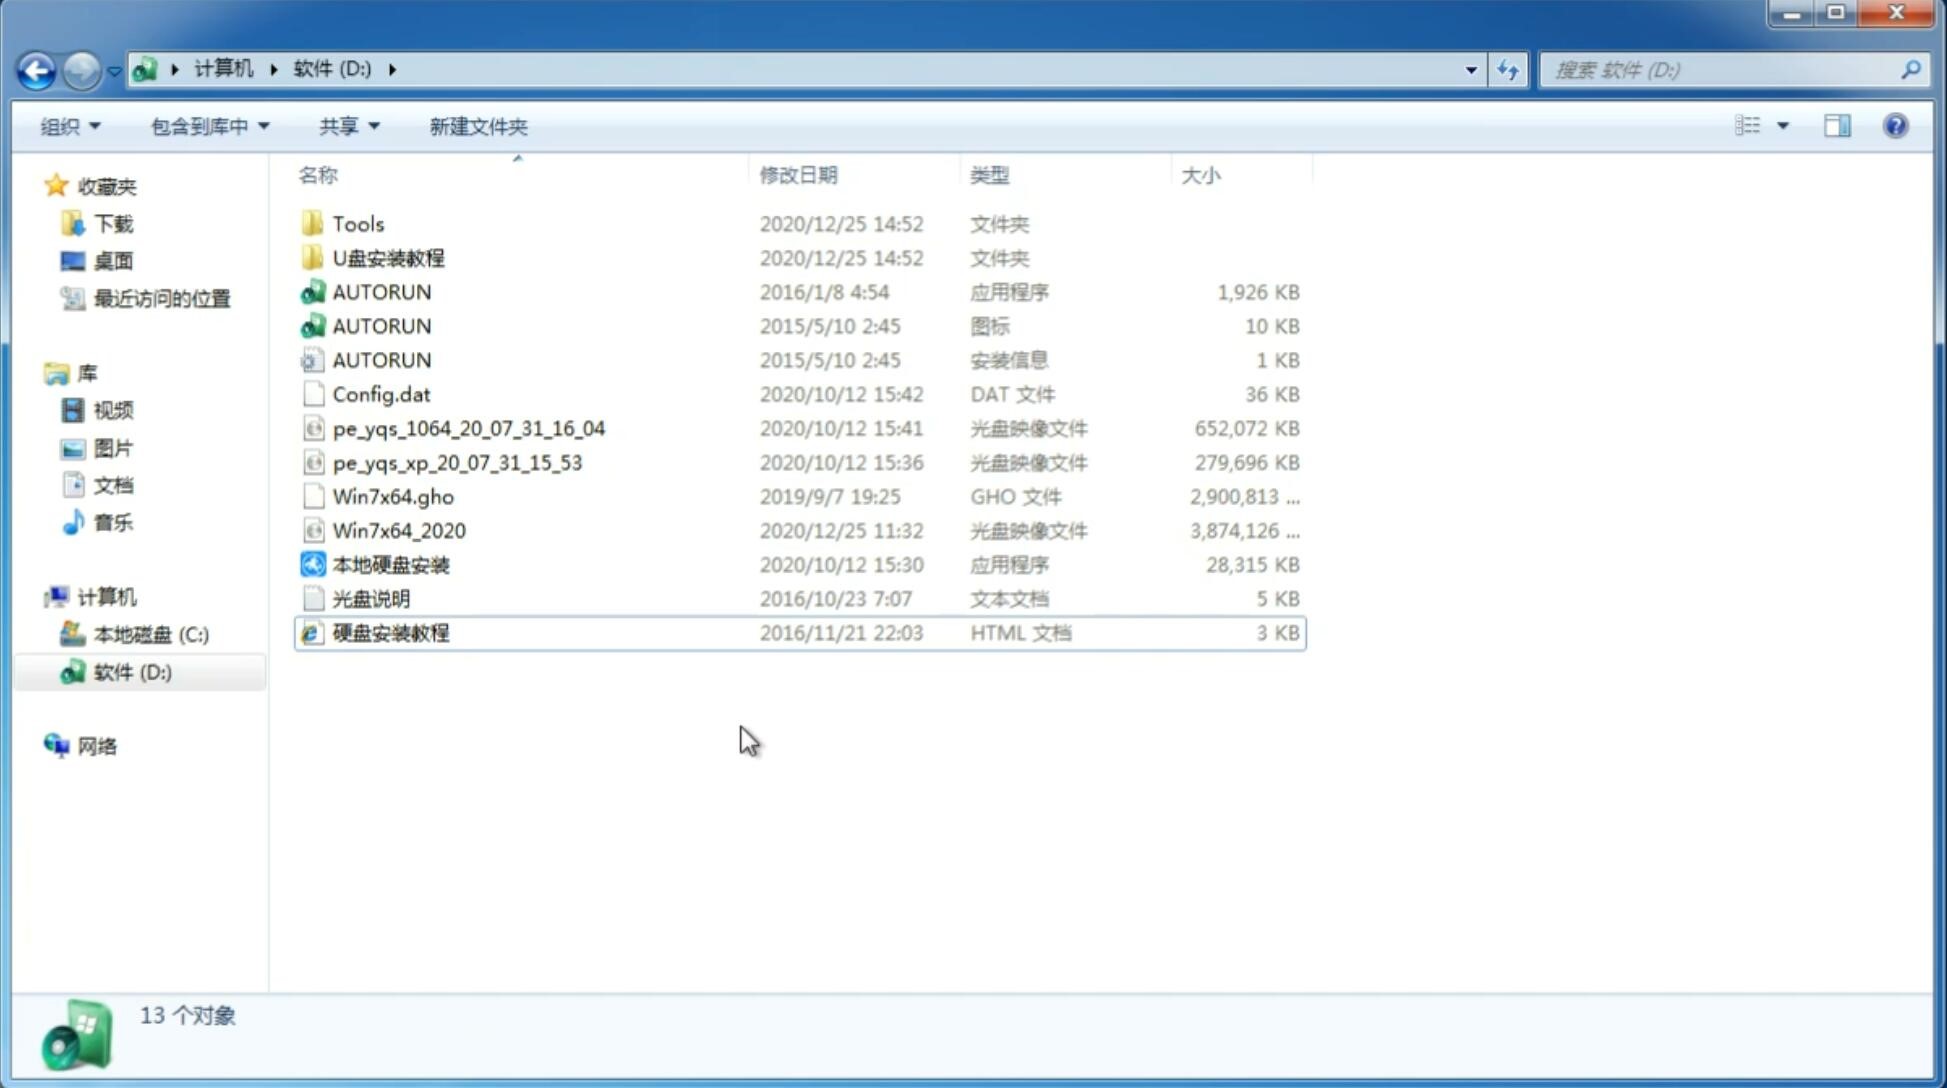Open 硬盘安装教程 HTML document
The height and width of the screenshot is (1088, 1947).
point(389,632)
